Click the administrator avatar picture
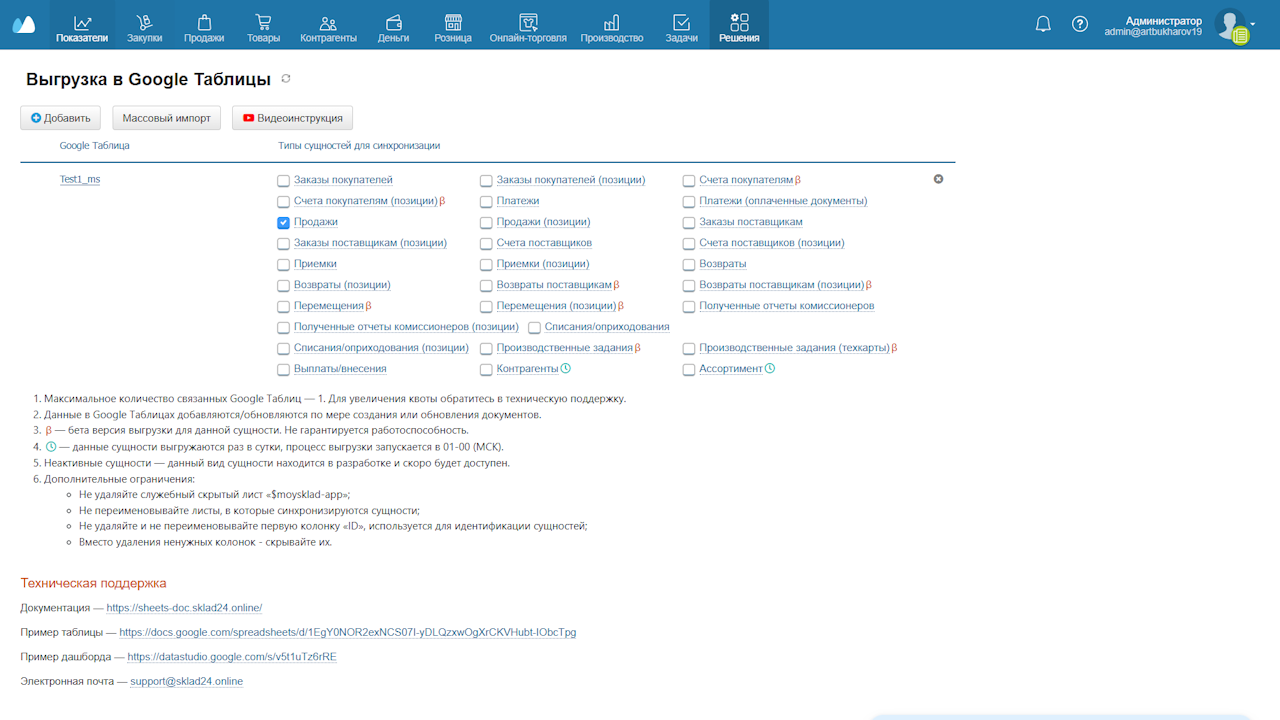The image size is (1280, 720). tap(1230, 24)
